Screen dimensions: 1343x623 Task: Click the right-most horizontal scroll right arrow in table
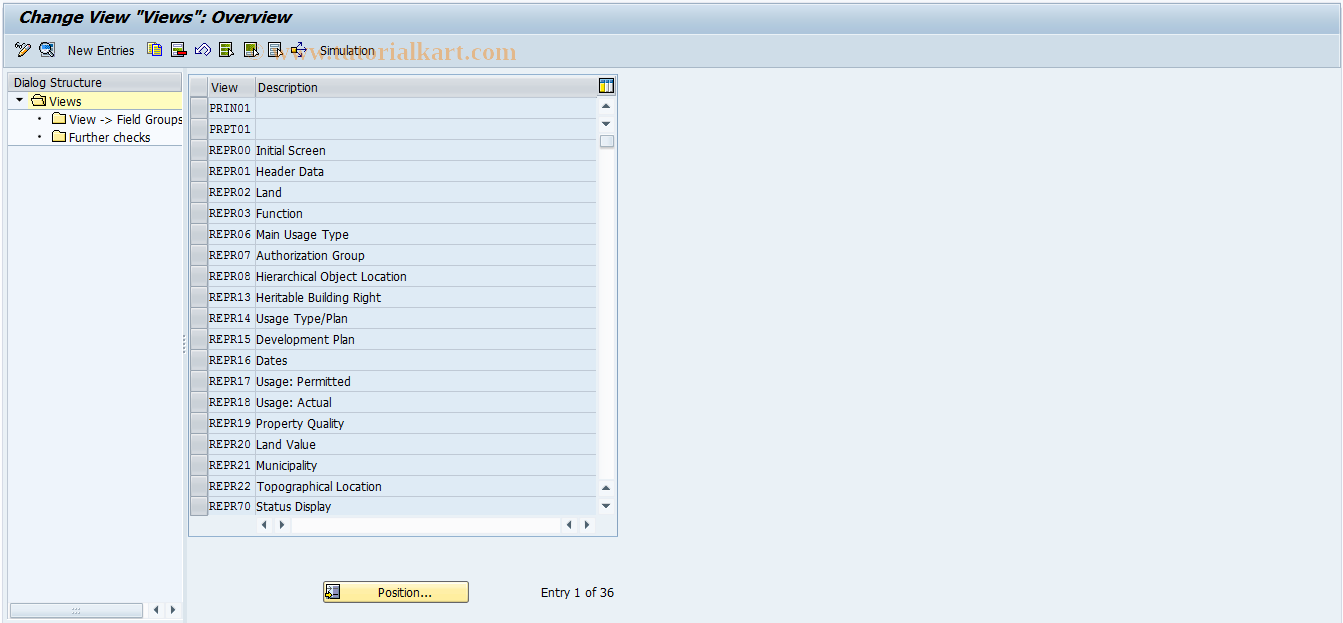(x=587, y=524)
